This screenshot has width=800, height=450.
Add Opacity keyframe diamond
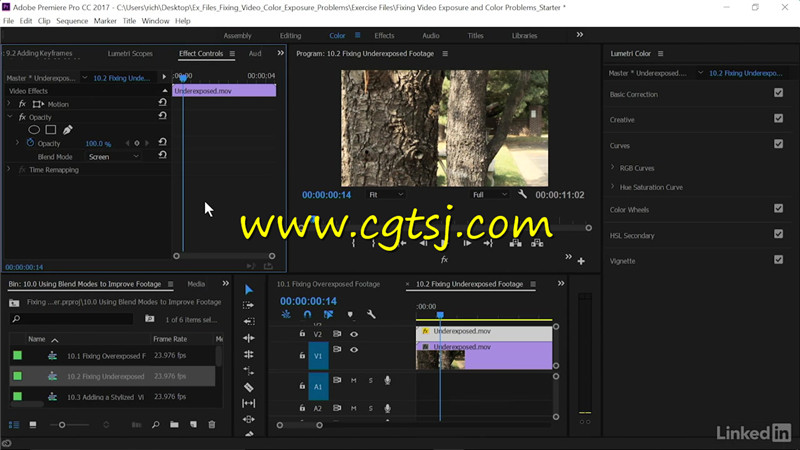(x=137, y=143)
